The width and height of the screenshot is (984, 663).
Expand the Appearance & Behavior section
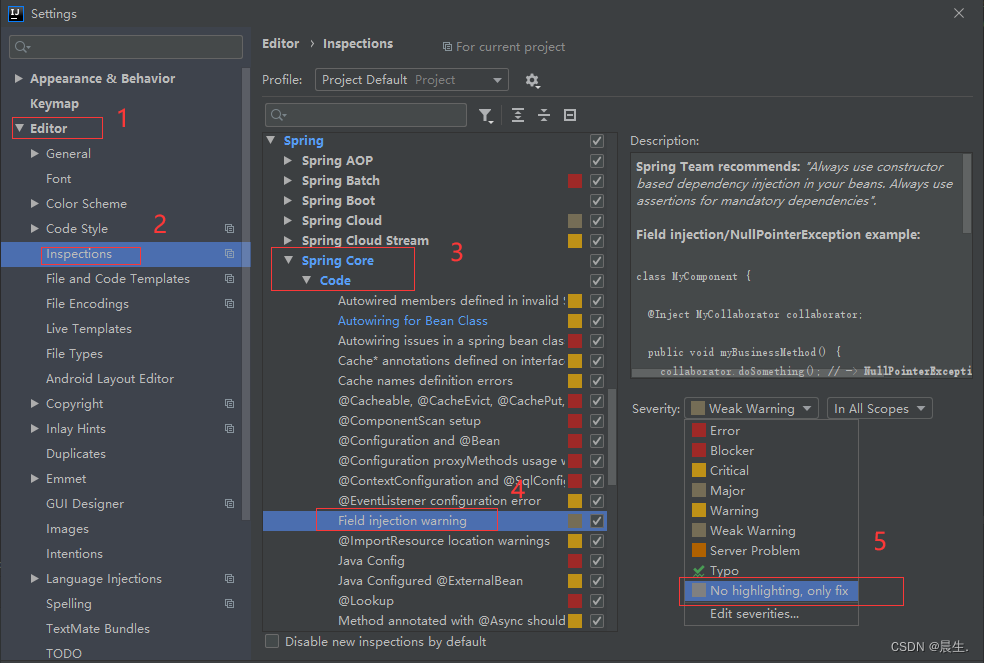tap(19, 78)
